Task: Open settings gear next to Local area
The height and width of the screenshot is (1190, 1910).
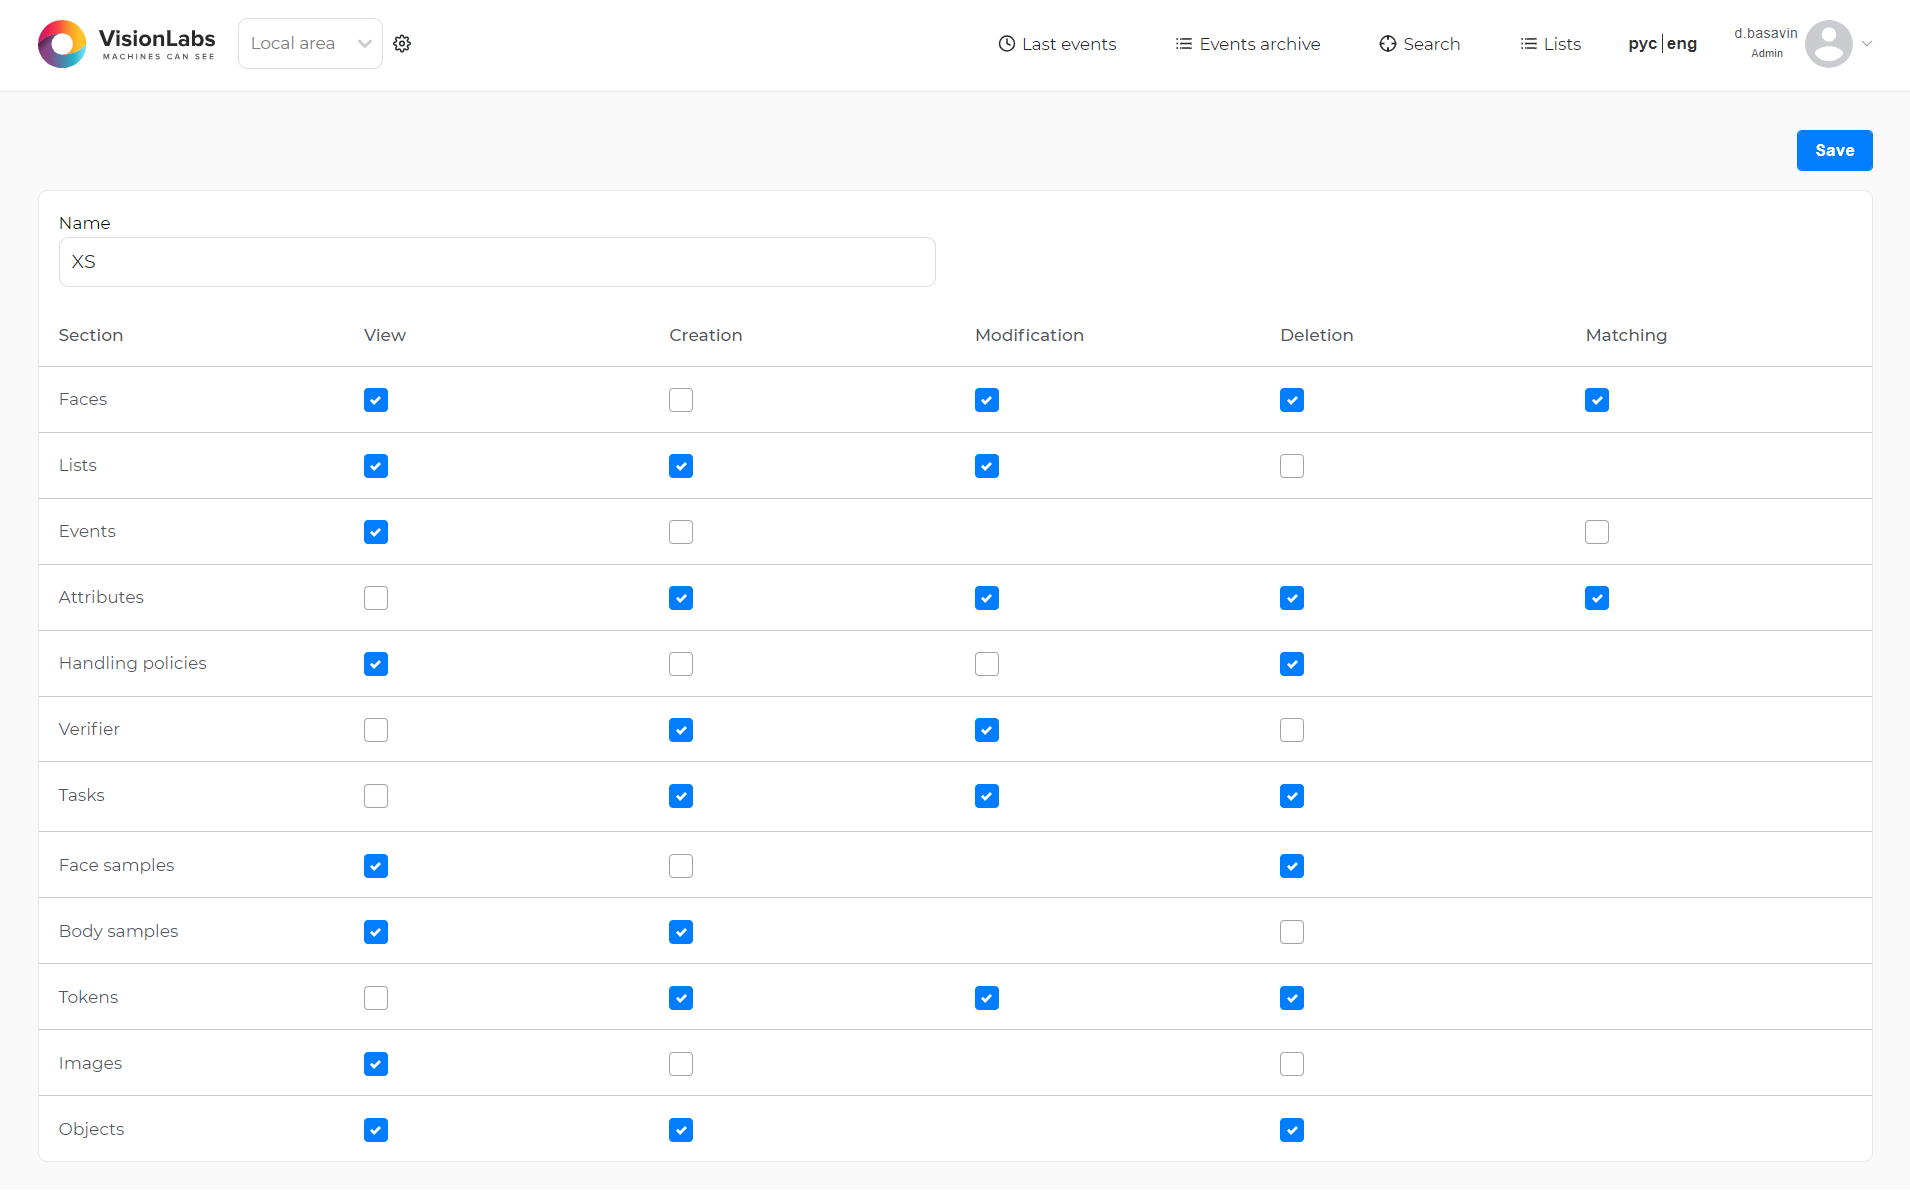Action: (402, 44)
